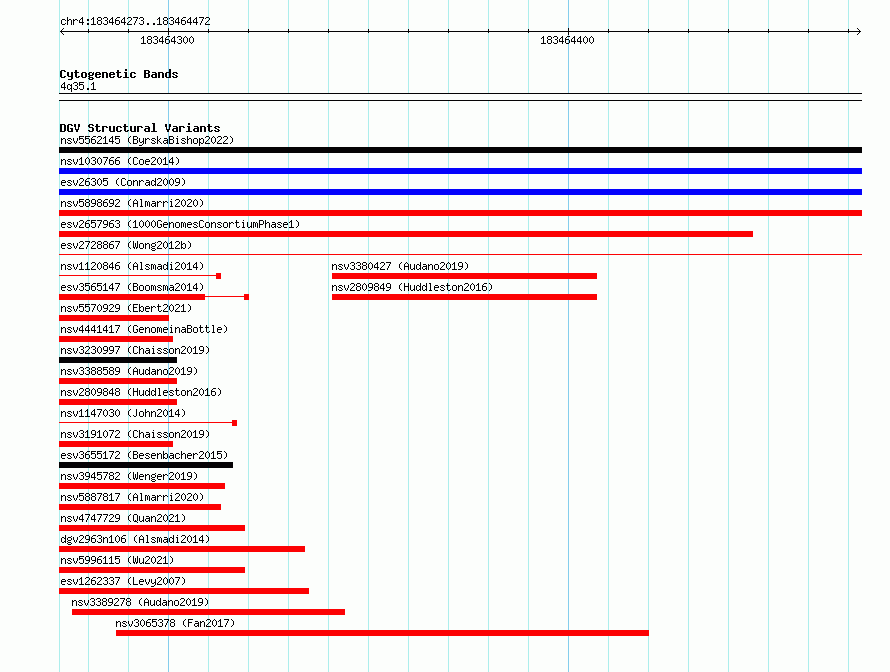890x672 pixels.
Task: Click the 183464400 ruler position label
Action: 567,40
